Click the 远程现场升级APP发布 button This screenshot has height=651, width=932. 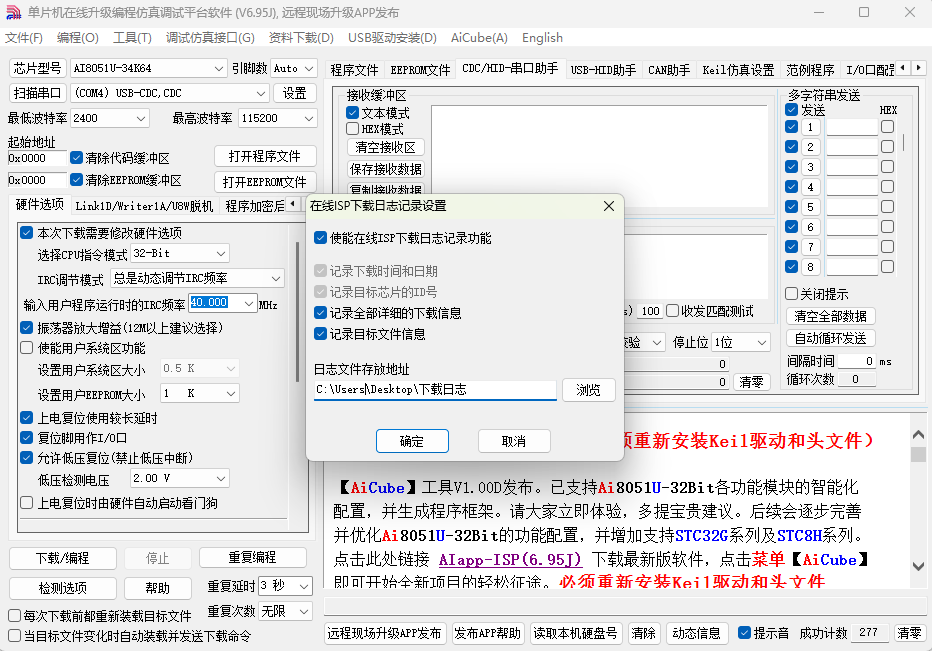pos(385,633)
